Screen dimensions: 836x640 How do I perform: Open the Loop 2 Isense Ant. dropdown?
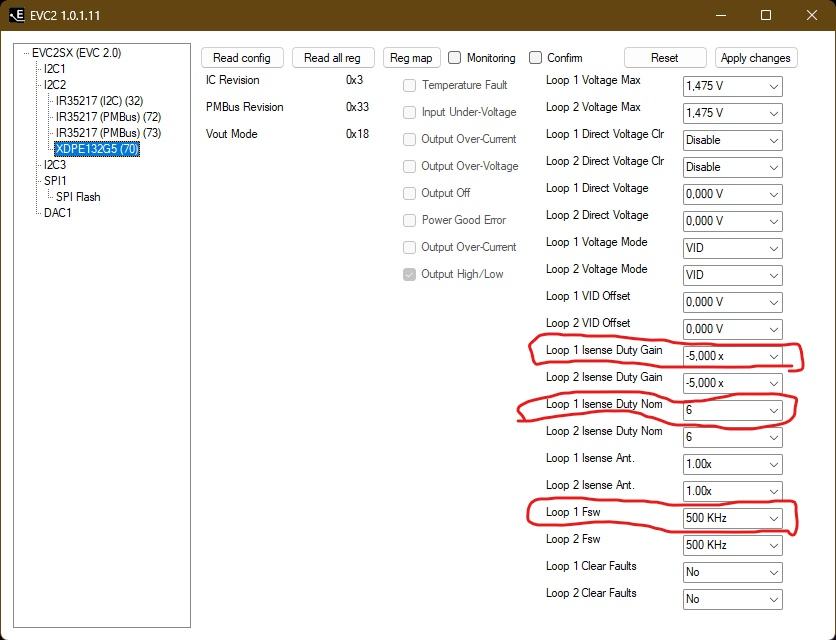[x=733, y=491]
